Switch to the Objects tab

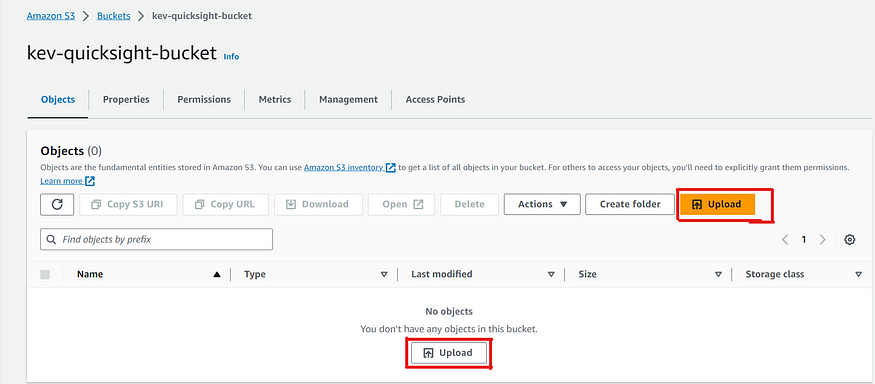[x=57, y=99]
